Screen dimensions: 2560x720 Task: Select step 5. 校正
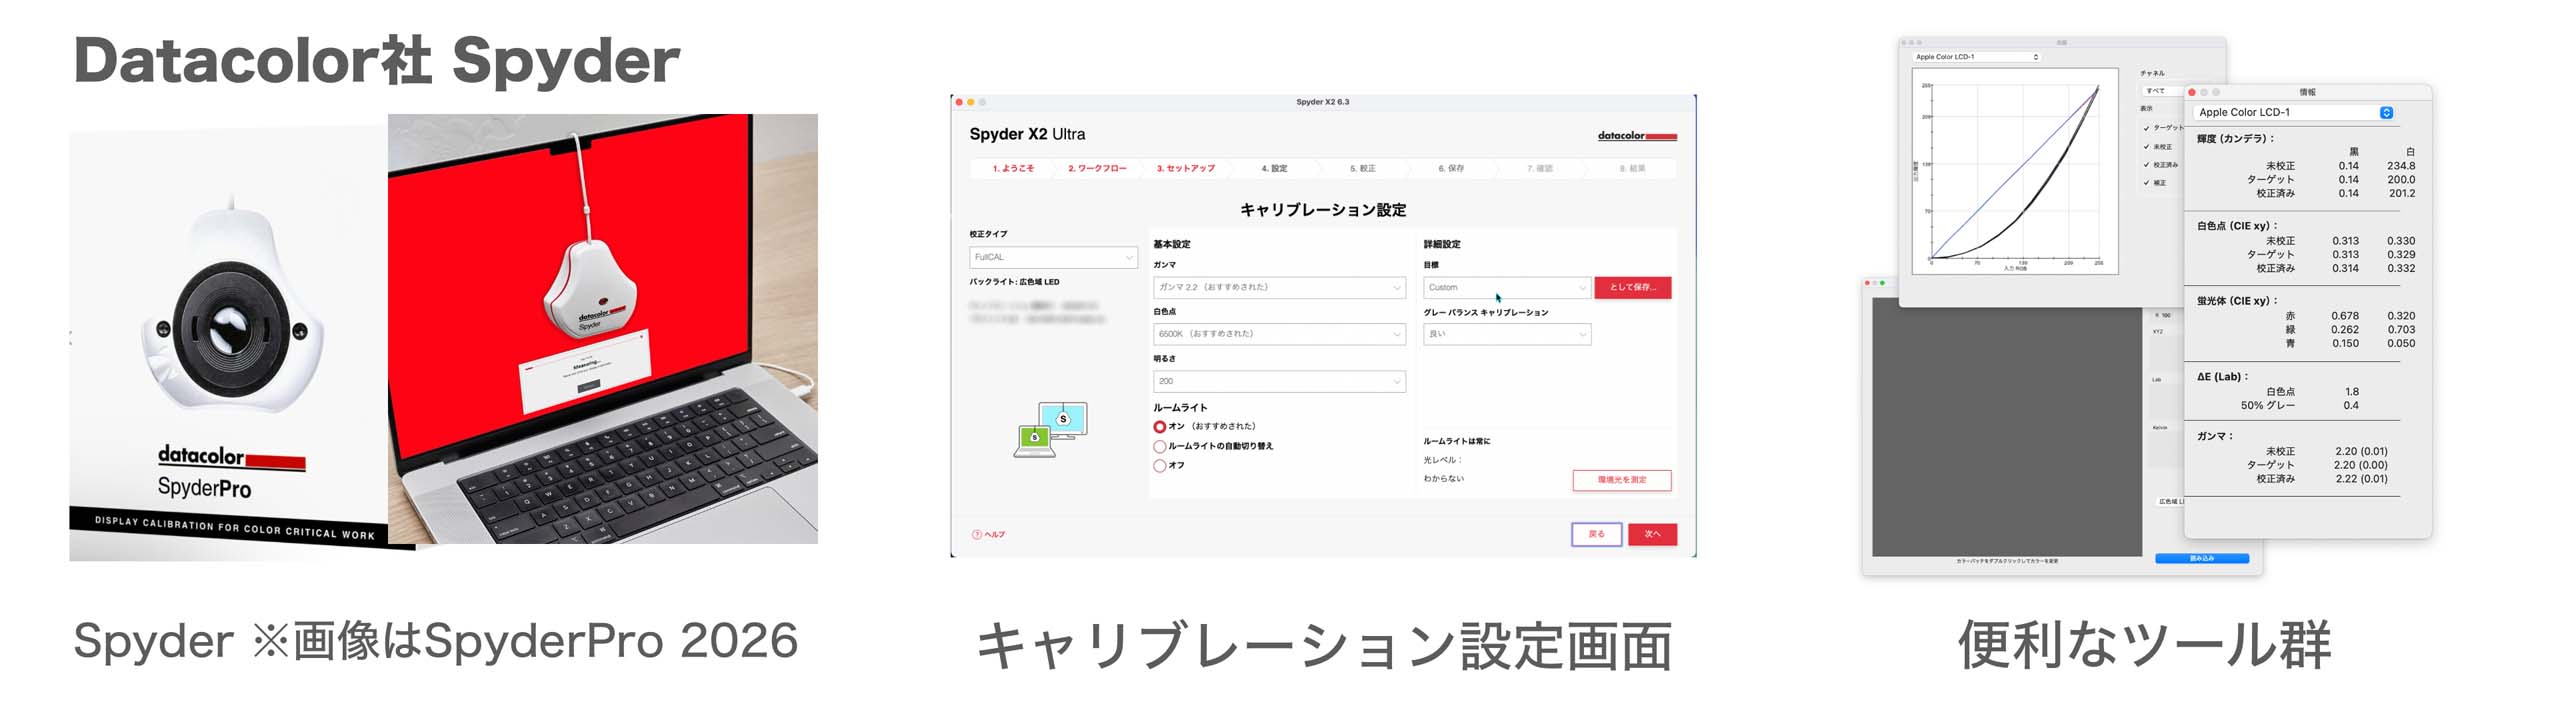1363,168
